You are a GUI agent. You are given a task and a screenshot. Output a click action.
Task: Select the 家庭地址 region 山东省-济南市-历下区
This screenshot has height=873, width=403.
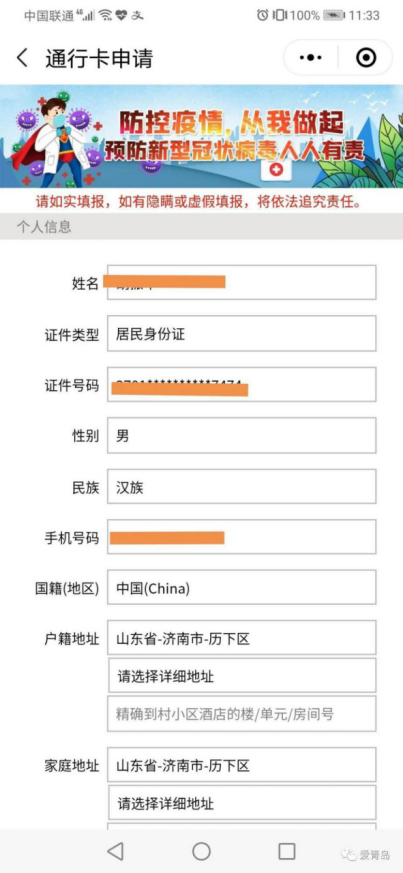(x=242, y=765)
